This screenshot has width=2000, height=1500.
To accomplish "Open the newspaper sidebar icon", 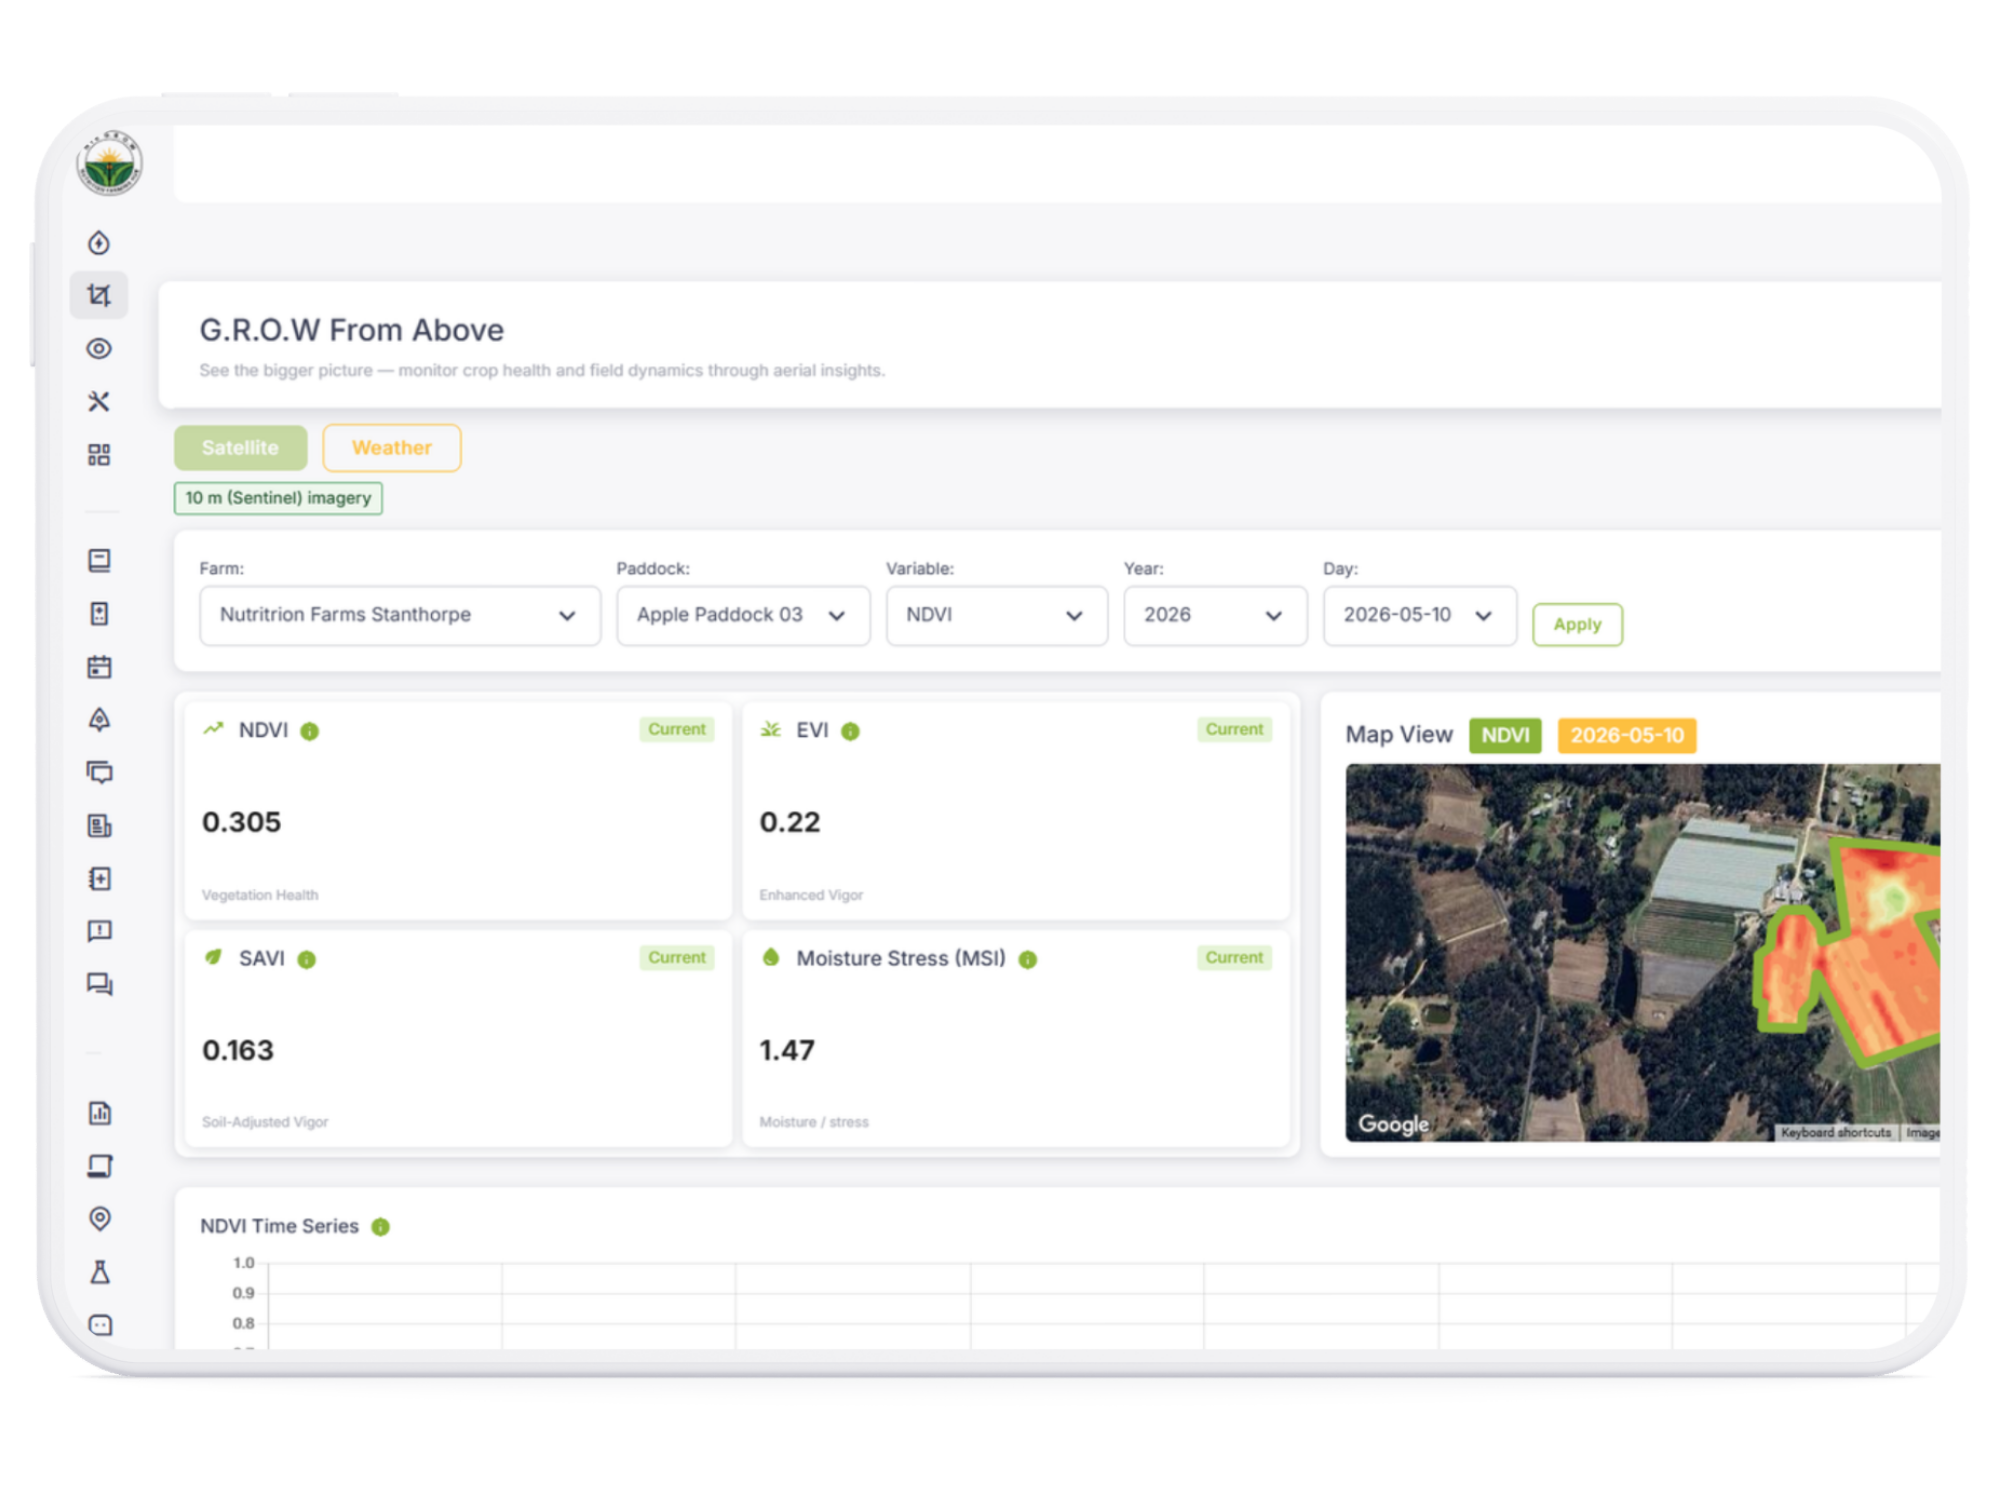I will point(99,826).
